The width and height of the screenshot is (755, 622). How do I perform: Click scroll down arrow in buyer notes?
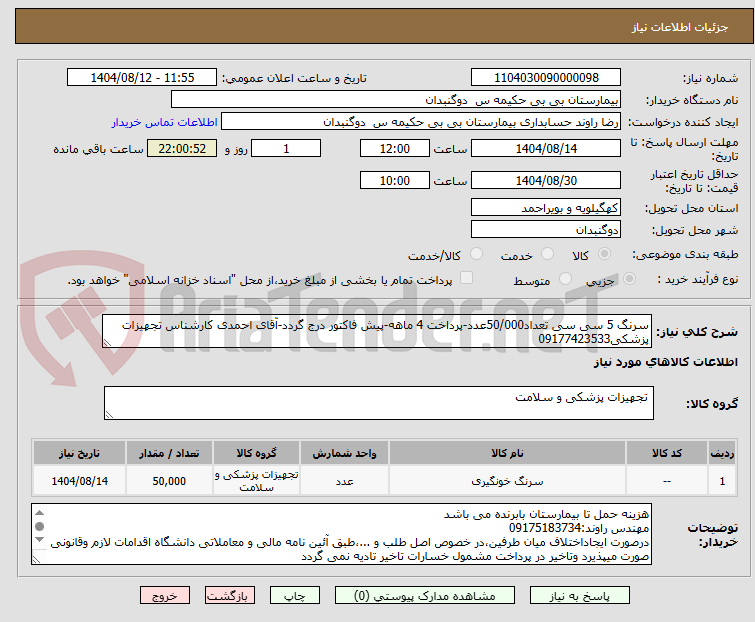tap(40, 540)
